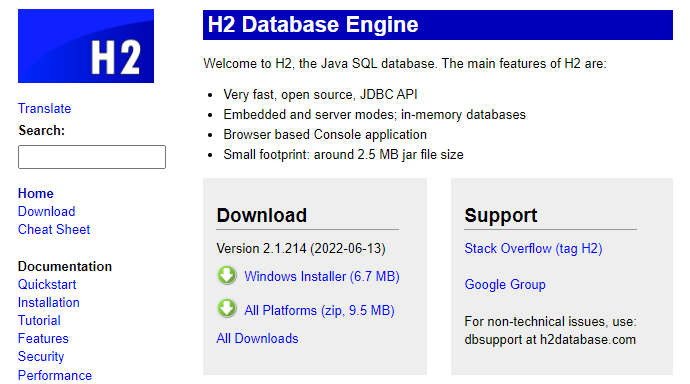This screenshot has height=384, width=690.
Task: Click the Version 2.1.214 (2022-06-13) text
Action: coord(301,249)
